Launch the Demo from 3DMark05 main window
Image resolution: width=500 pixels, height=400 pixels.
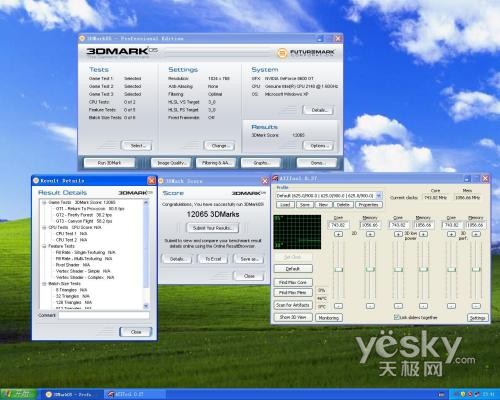pyautogui.click(x=317, y=163)
